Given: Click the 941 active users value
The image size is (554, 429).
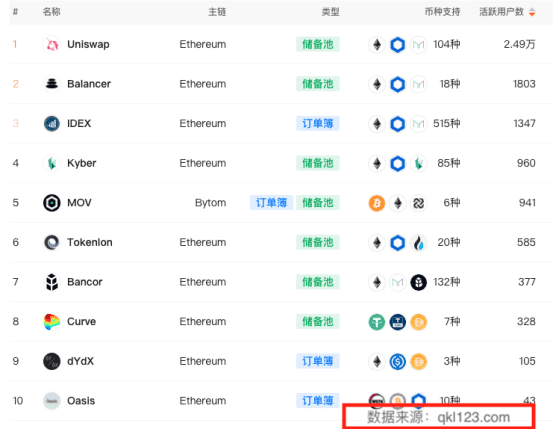Looking at the screenshot, I should point(527,203).
